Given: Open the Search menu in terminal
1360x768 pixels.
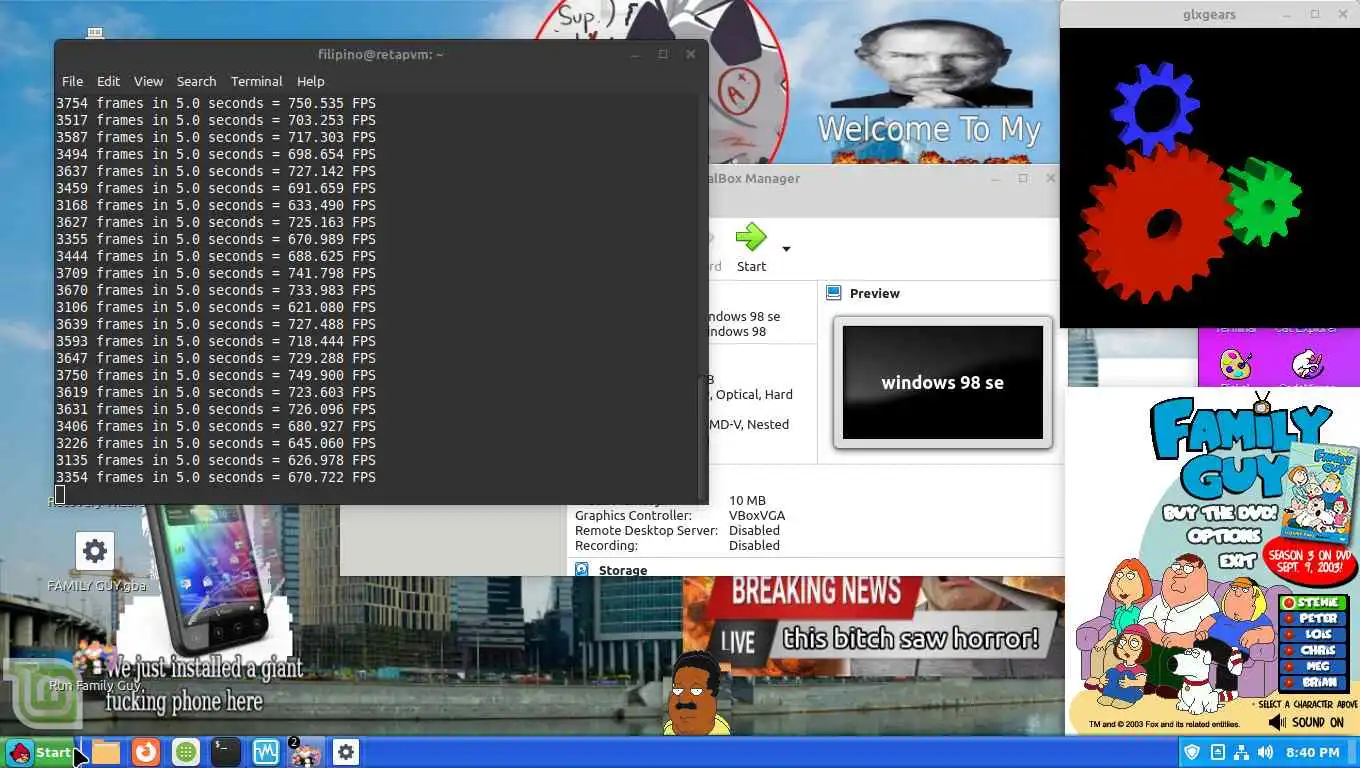Looking at the screenshot, I should point(196,81).
